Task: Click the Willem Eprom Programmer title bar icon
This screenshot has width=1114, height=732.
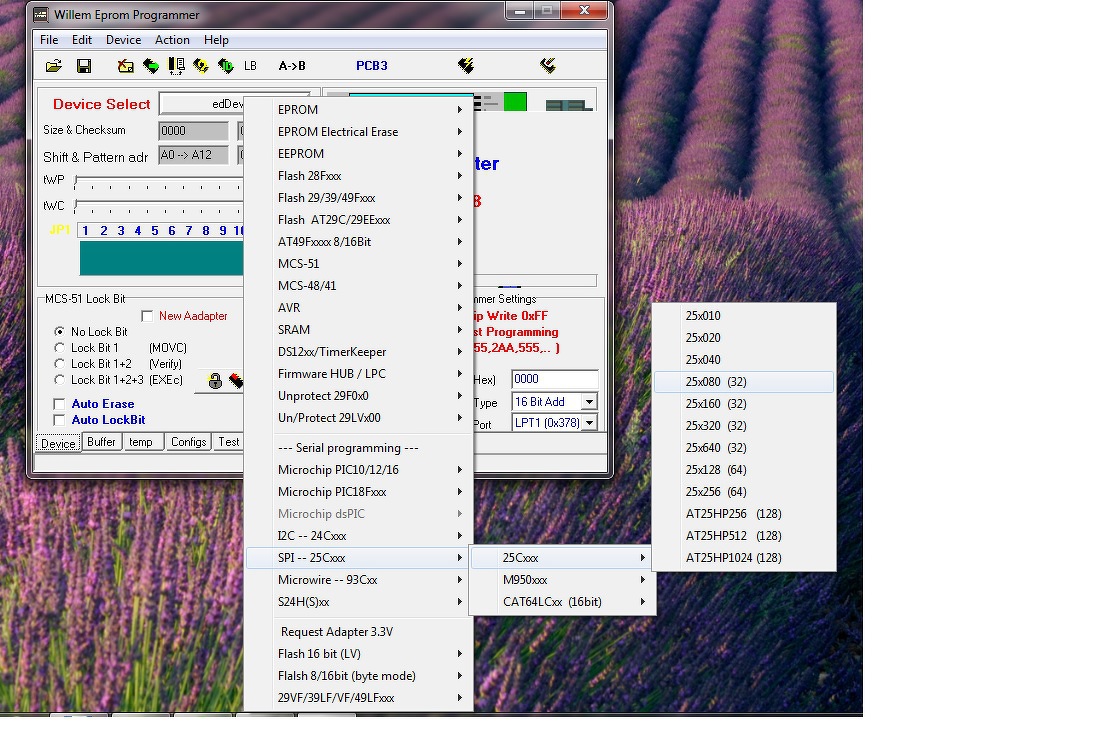Action: coord(41,14)
